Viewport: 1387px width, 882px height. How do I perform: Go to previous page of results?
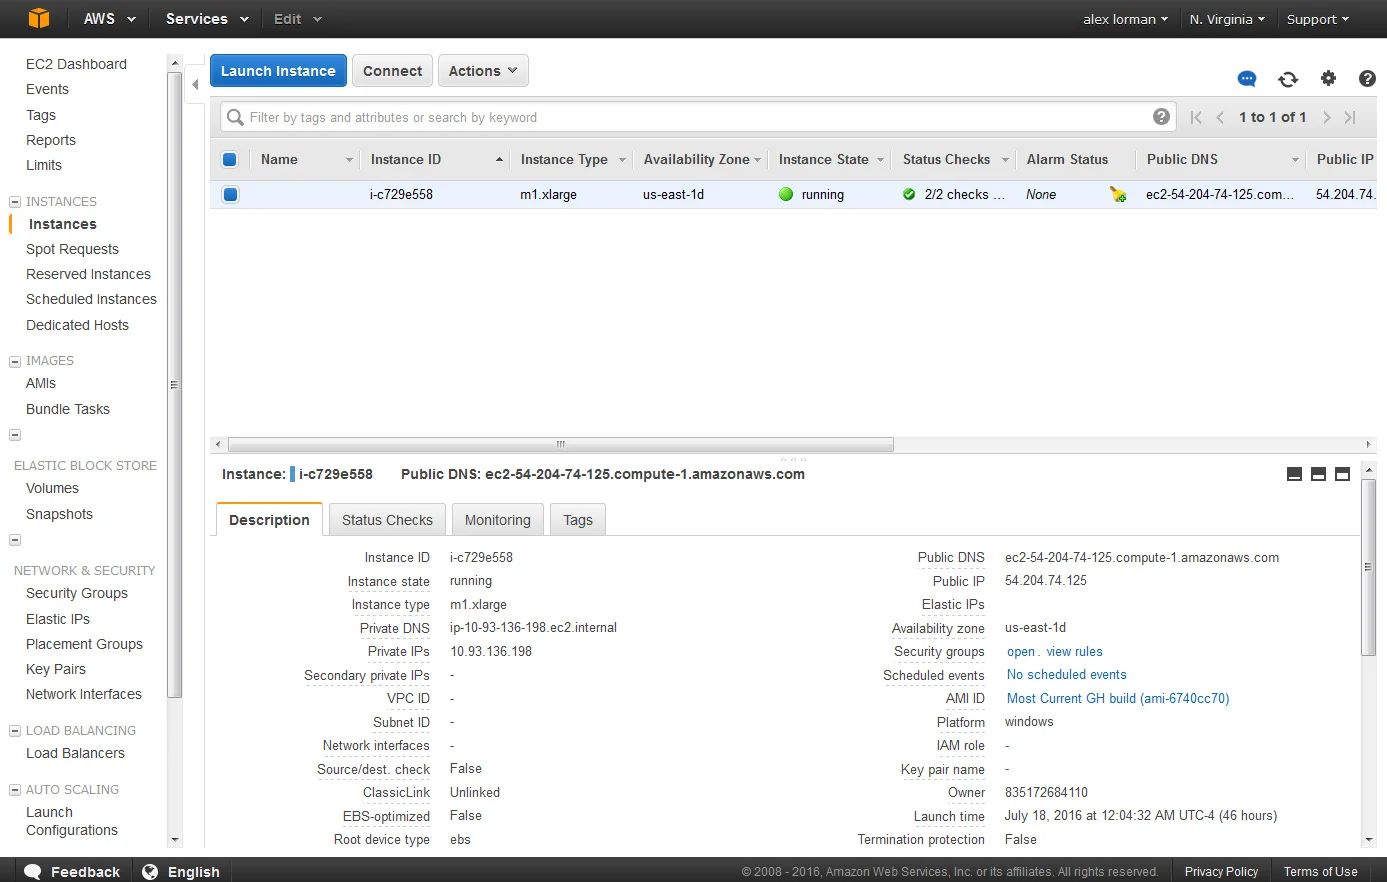tap(1220, 117)
